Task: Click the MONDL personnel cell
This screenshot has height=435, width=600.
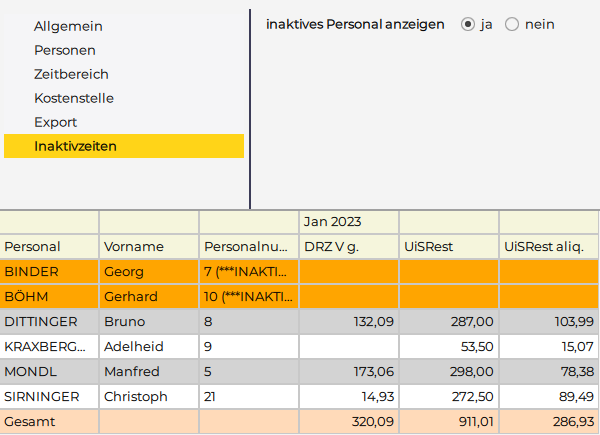Action: (x=29, y=372)
